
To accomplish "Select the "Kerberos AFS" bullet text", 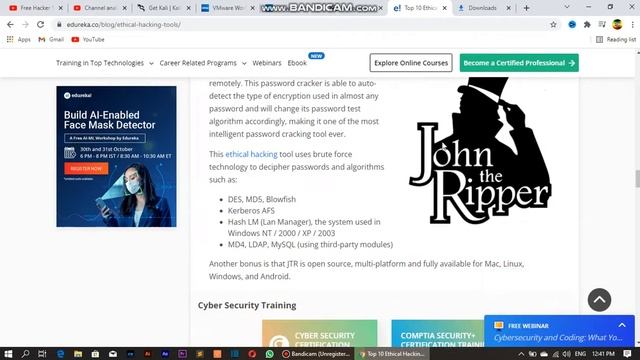I will [x=251, y=211].
